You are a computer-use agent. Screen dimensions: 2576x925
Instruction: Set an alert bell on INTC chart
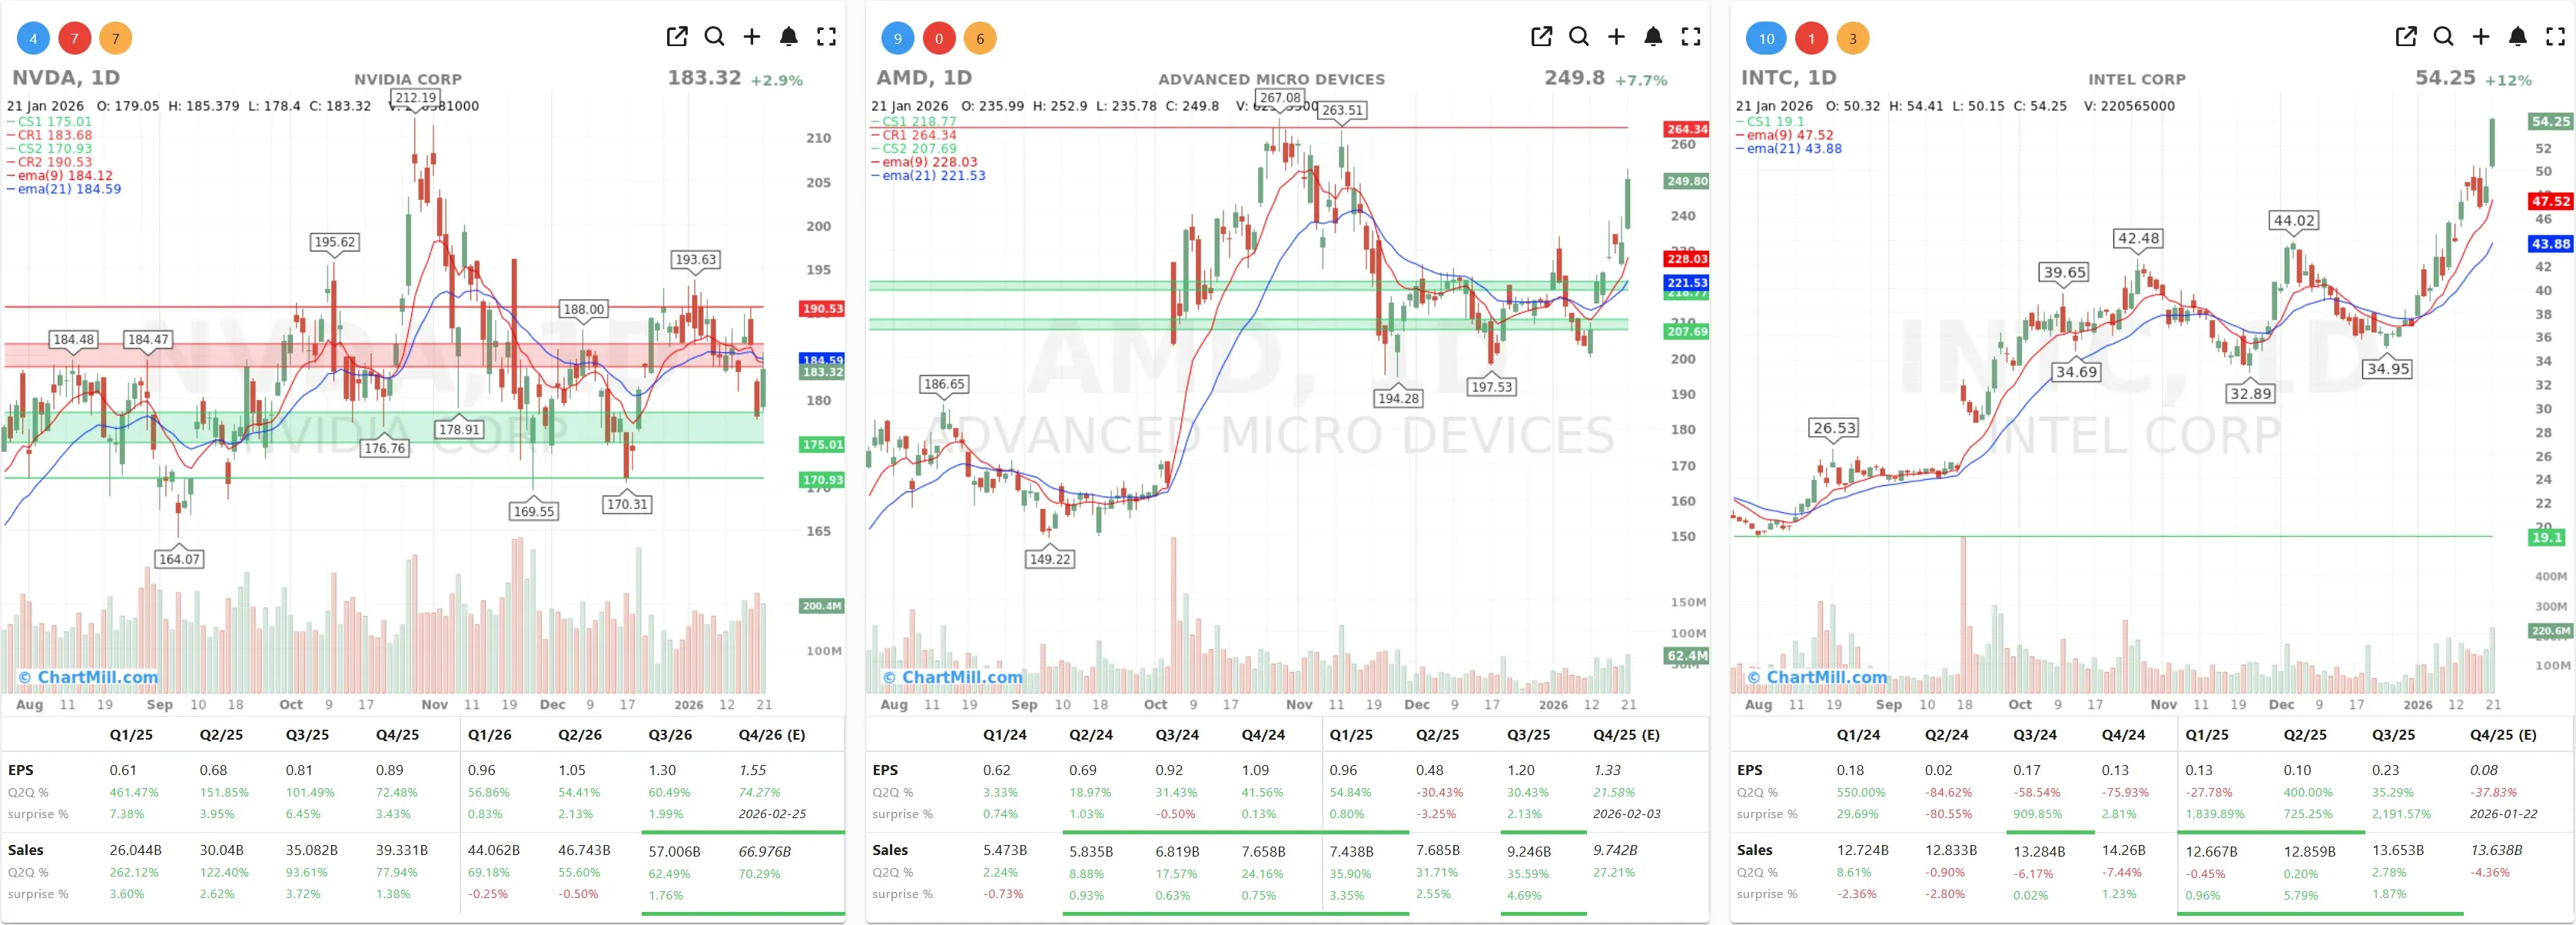click(x=2517, y=37)
